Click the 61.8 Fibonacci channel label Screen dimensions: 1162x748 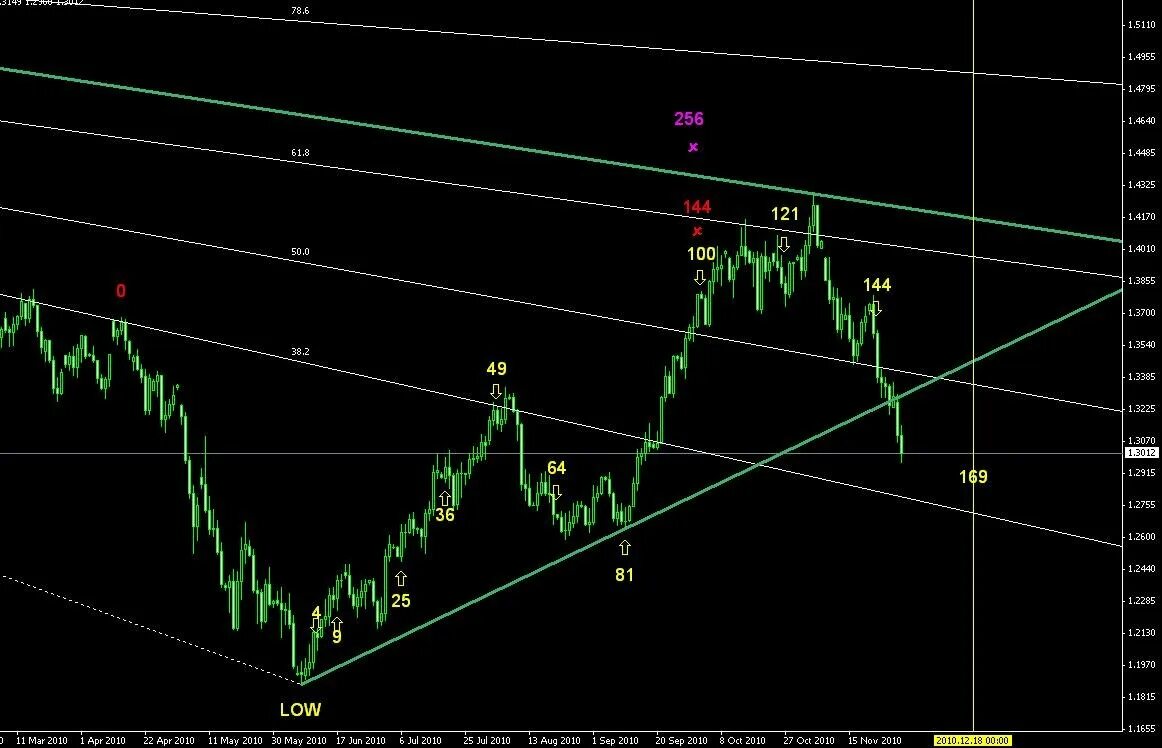300,153
